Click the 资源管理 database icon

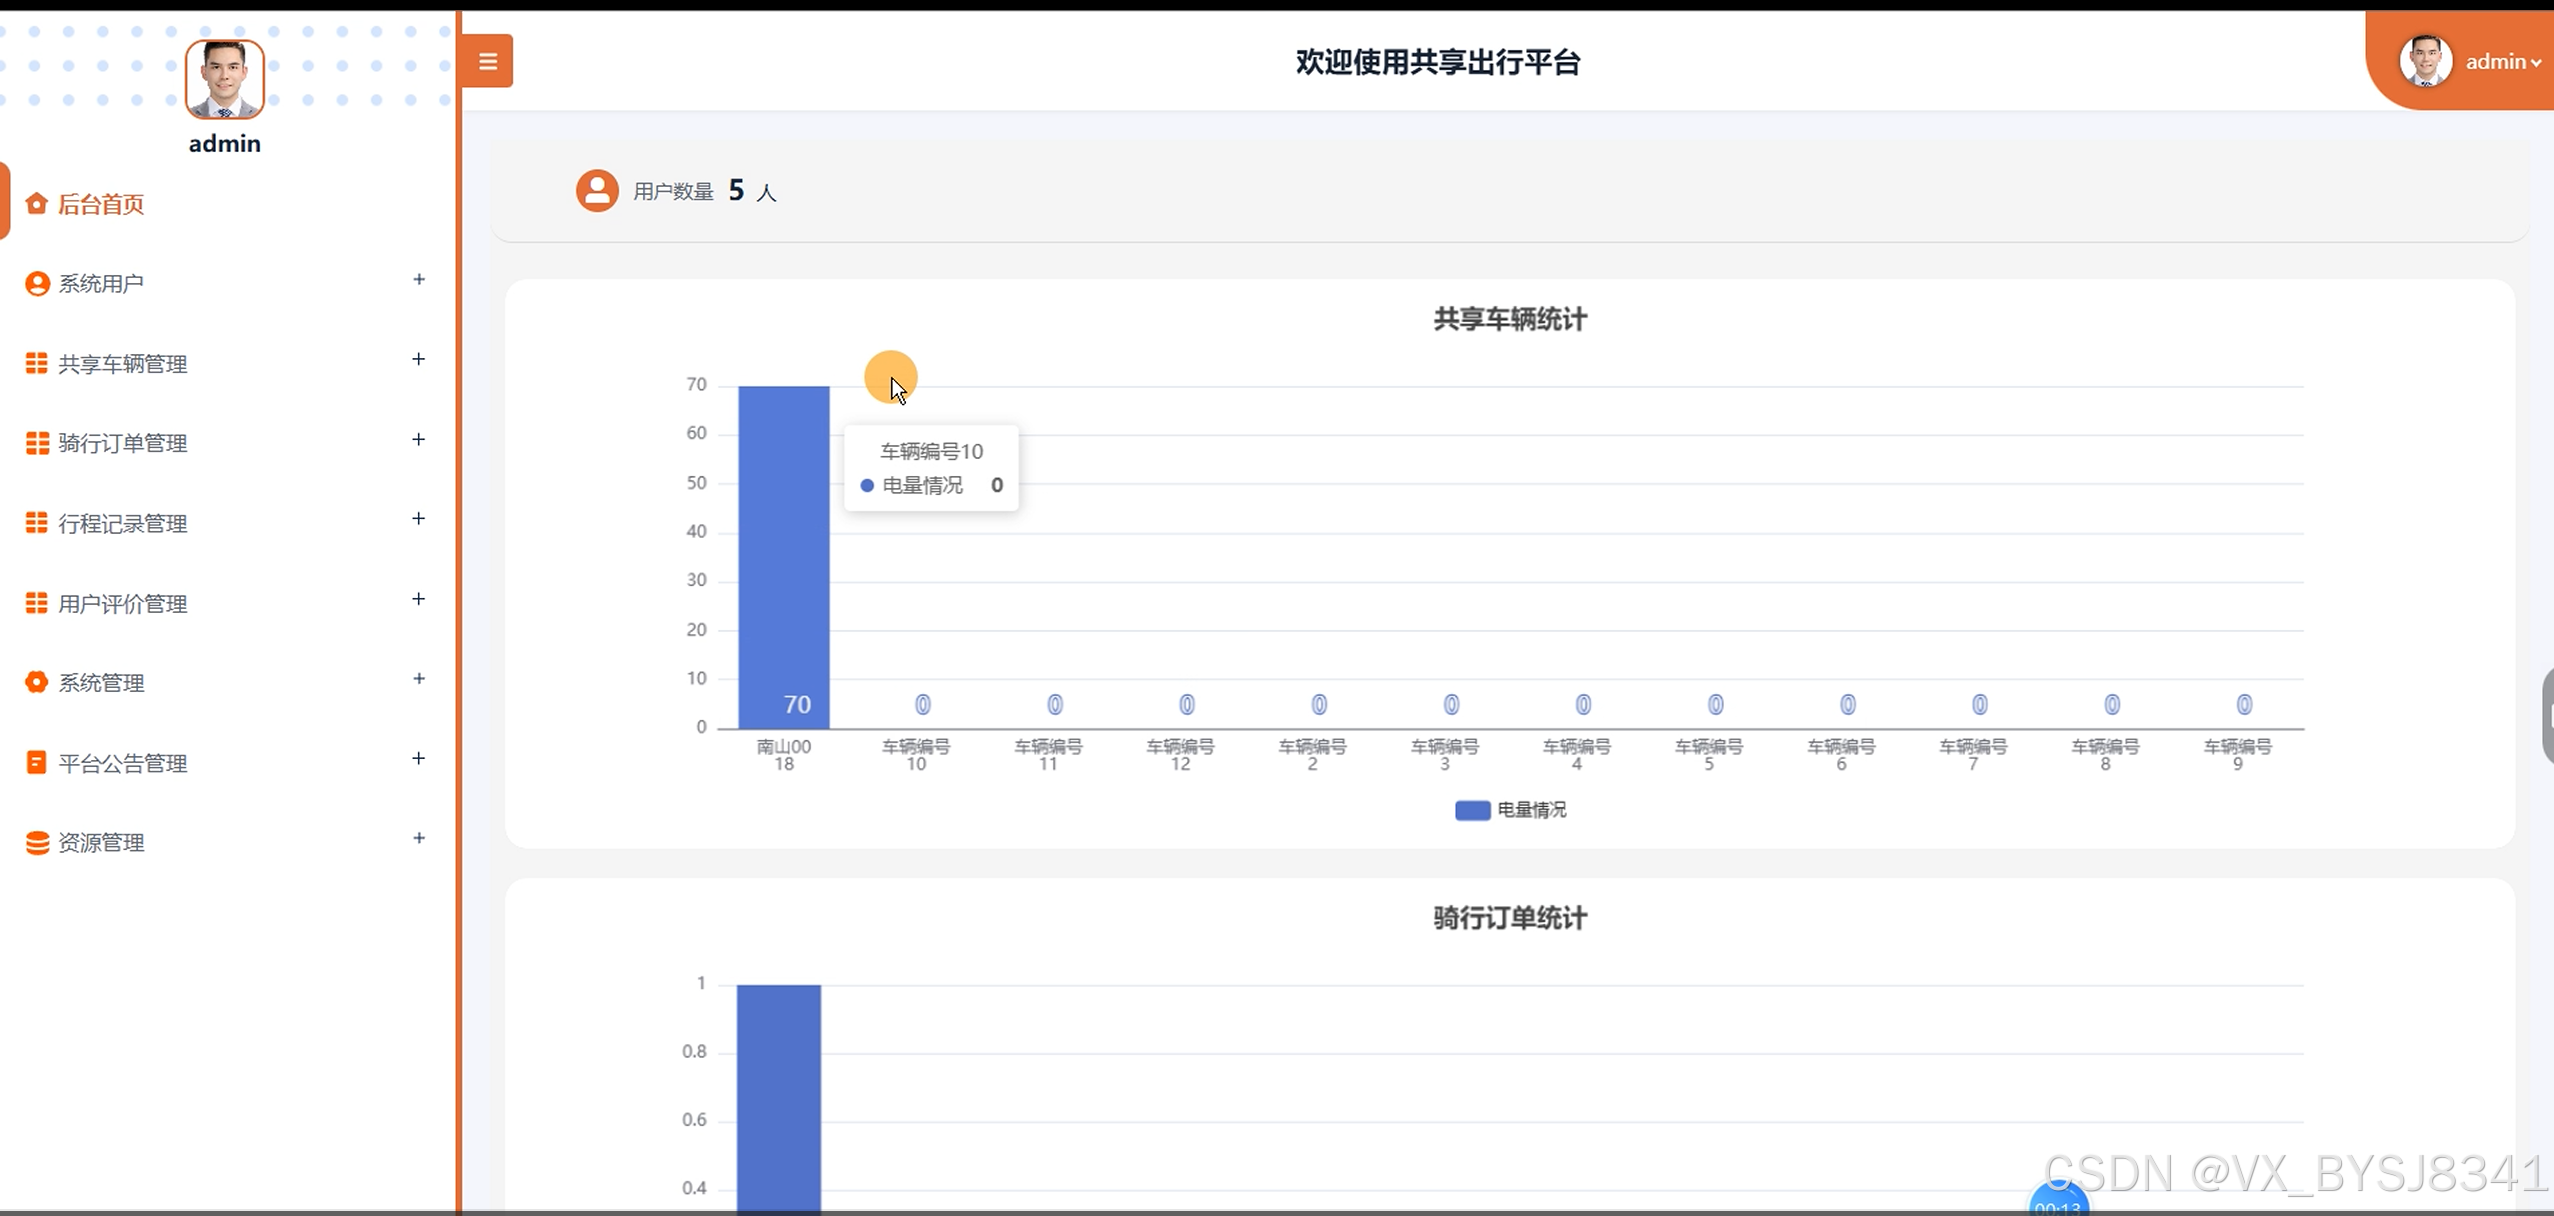click(37, 843)
